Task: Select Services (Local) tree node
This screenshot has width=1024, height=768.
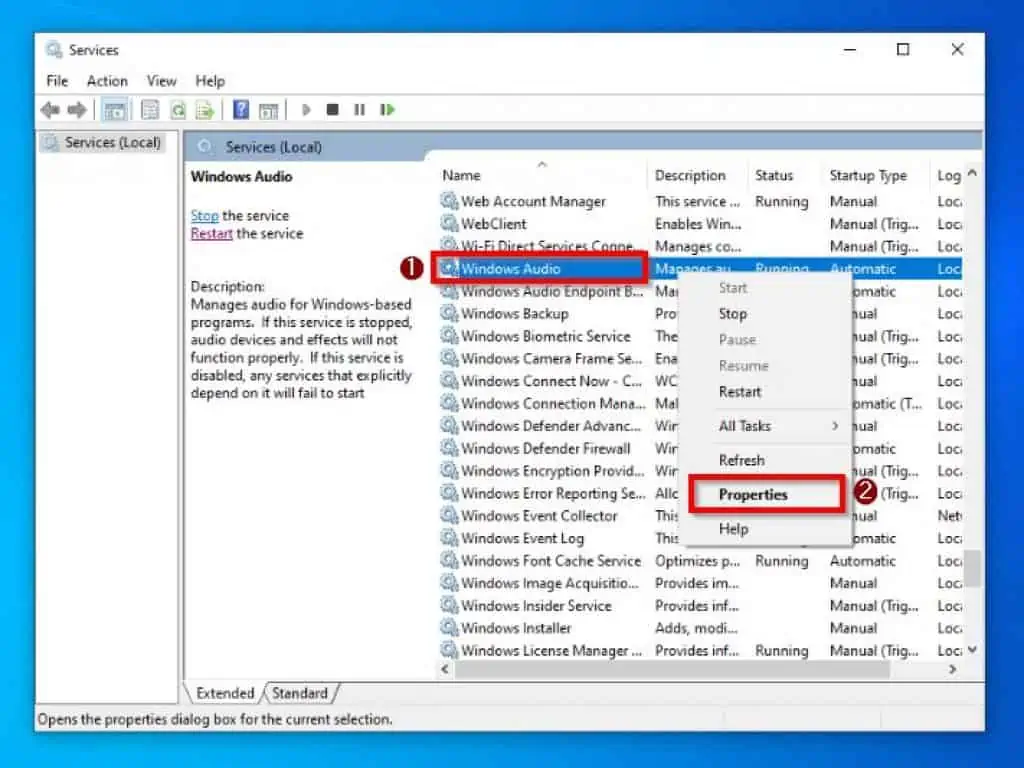Action: pos(102,142)
